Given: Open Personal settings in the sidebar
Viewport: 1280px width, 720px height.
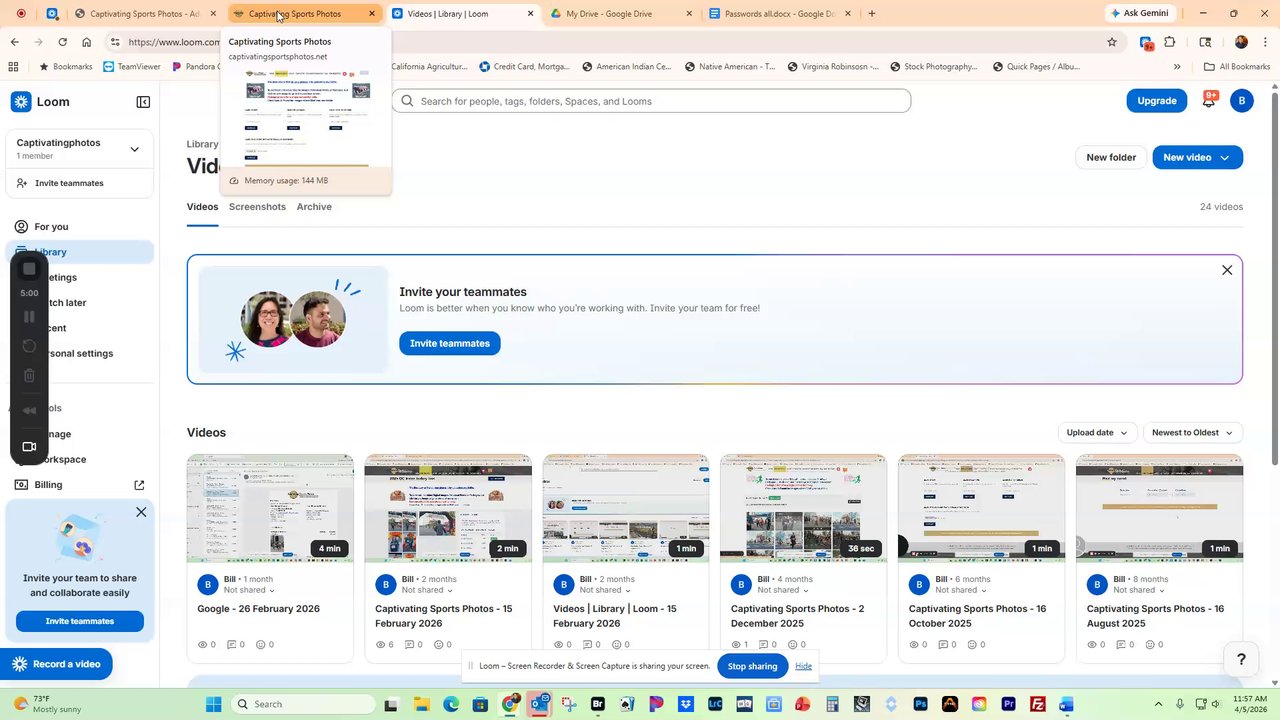Looking at the screenshot, I should (80, 353).
